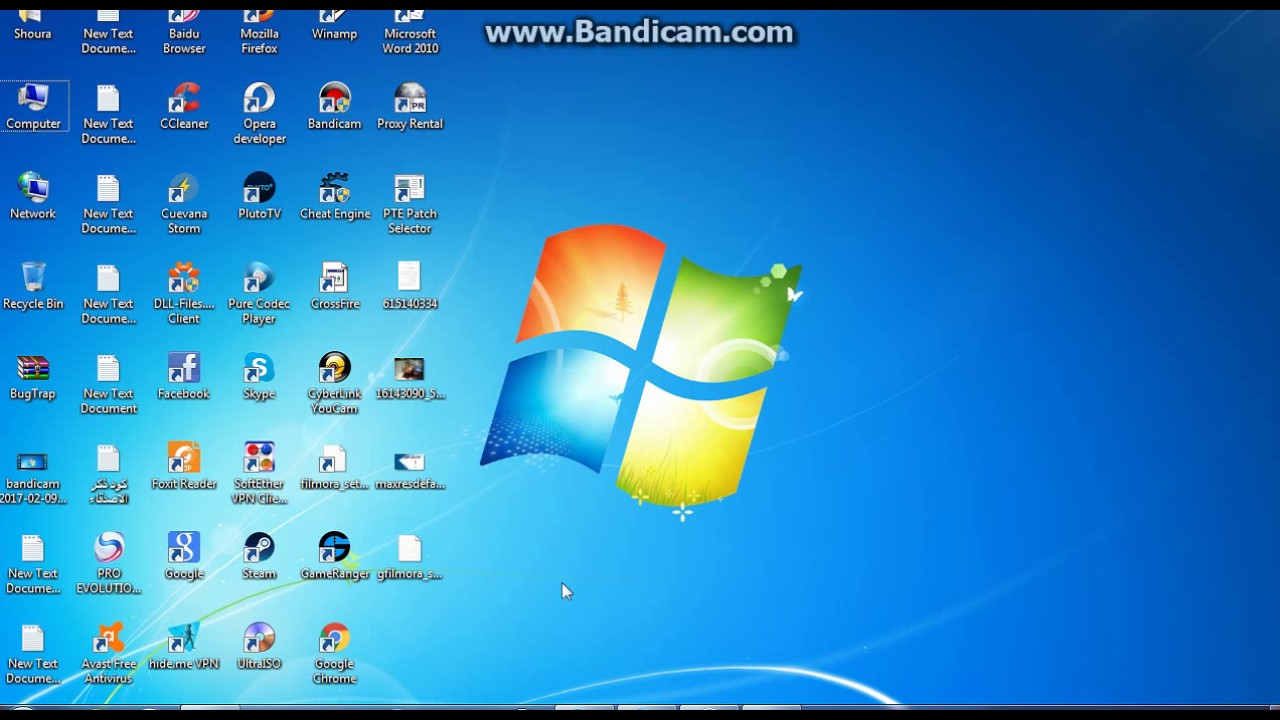The width and height of the screenshot is (1280, 720).
Task: Open the Facebook shortcut icon
Action: [x=184, y=377]
